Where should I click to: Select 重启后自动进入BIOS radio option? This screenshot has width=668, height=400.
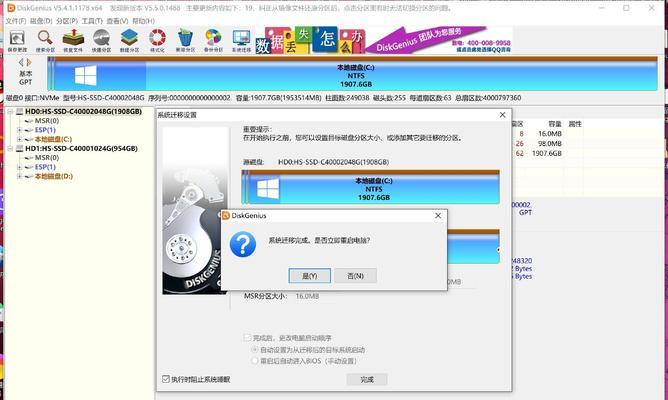[x=255, y=361]
